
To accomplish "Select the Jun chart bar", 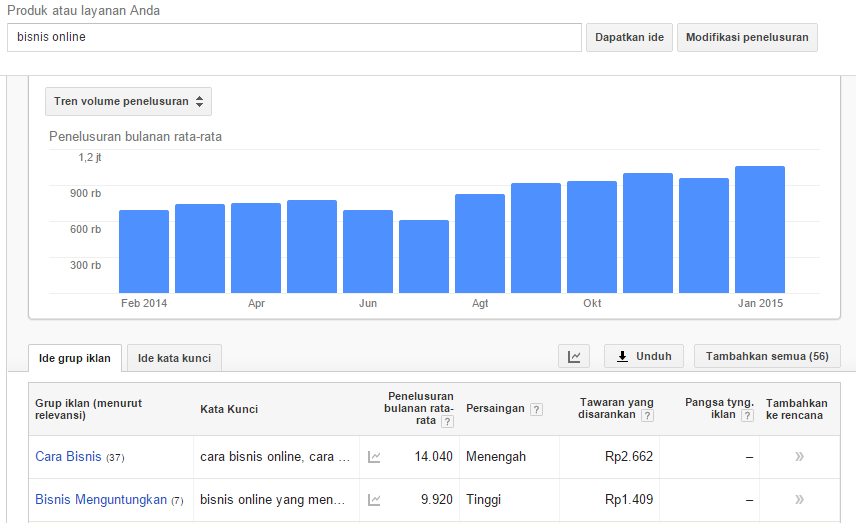I will tap(368, 252).
